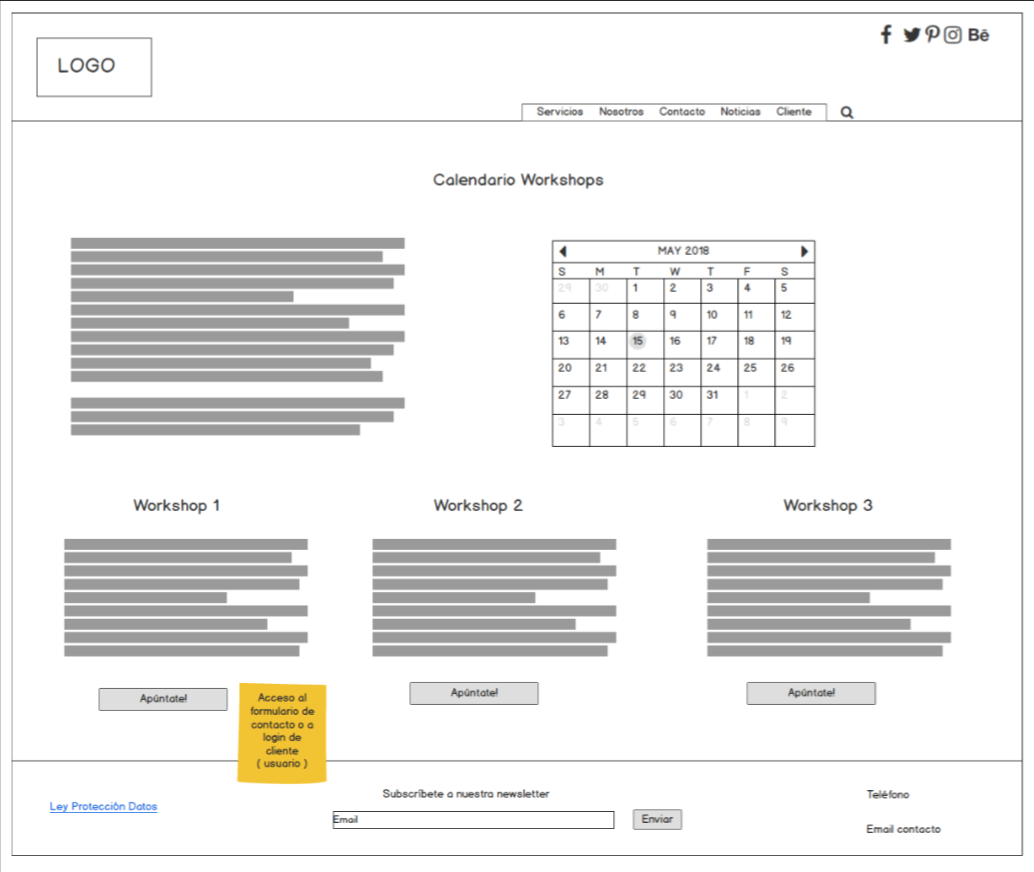Click Subscríbete a nuestra newsletter label
This screenshot has width=1034, height=872.
coord(466,794)
